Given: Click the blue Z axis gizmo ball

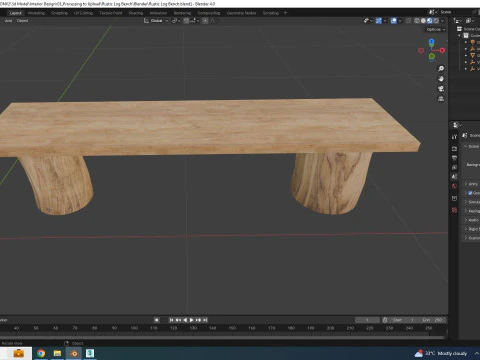Looking at the screenshot, I should coord(431,42).
